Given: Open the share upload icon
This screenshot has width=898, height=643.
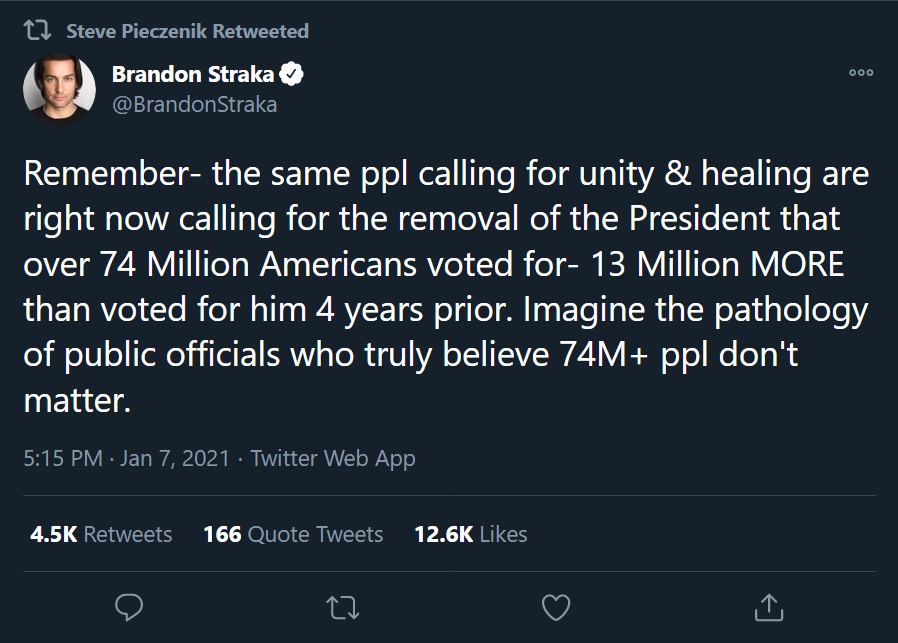Looking at the screenshot, I should tap(769, 608).
